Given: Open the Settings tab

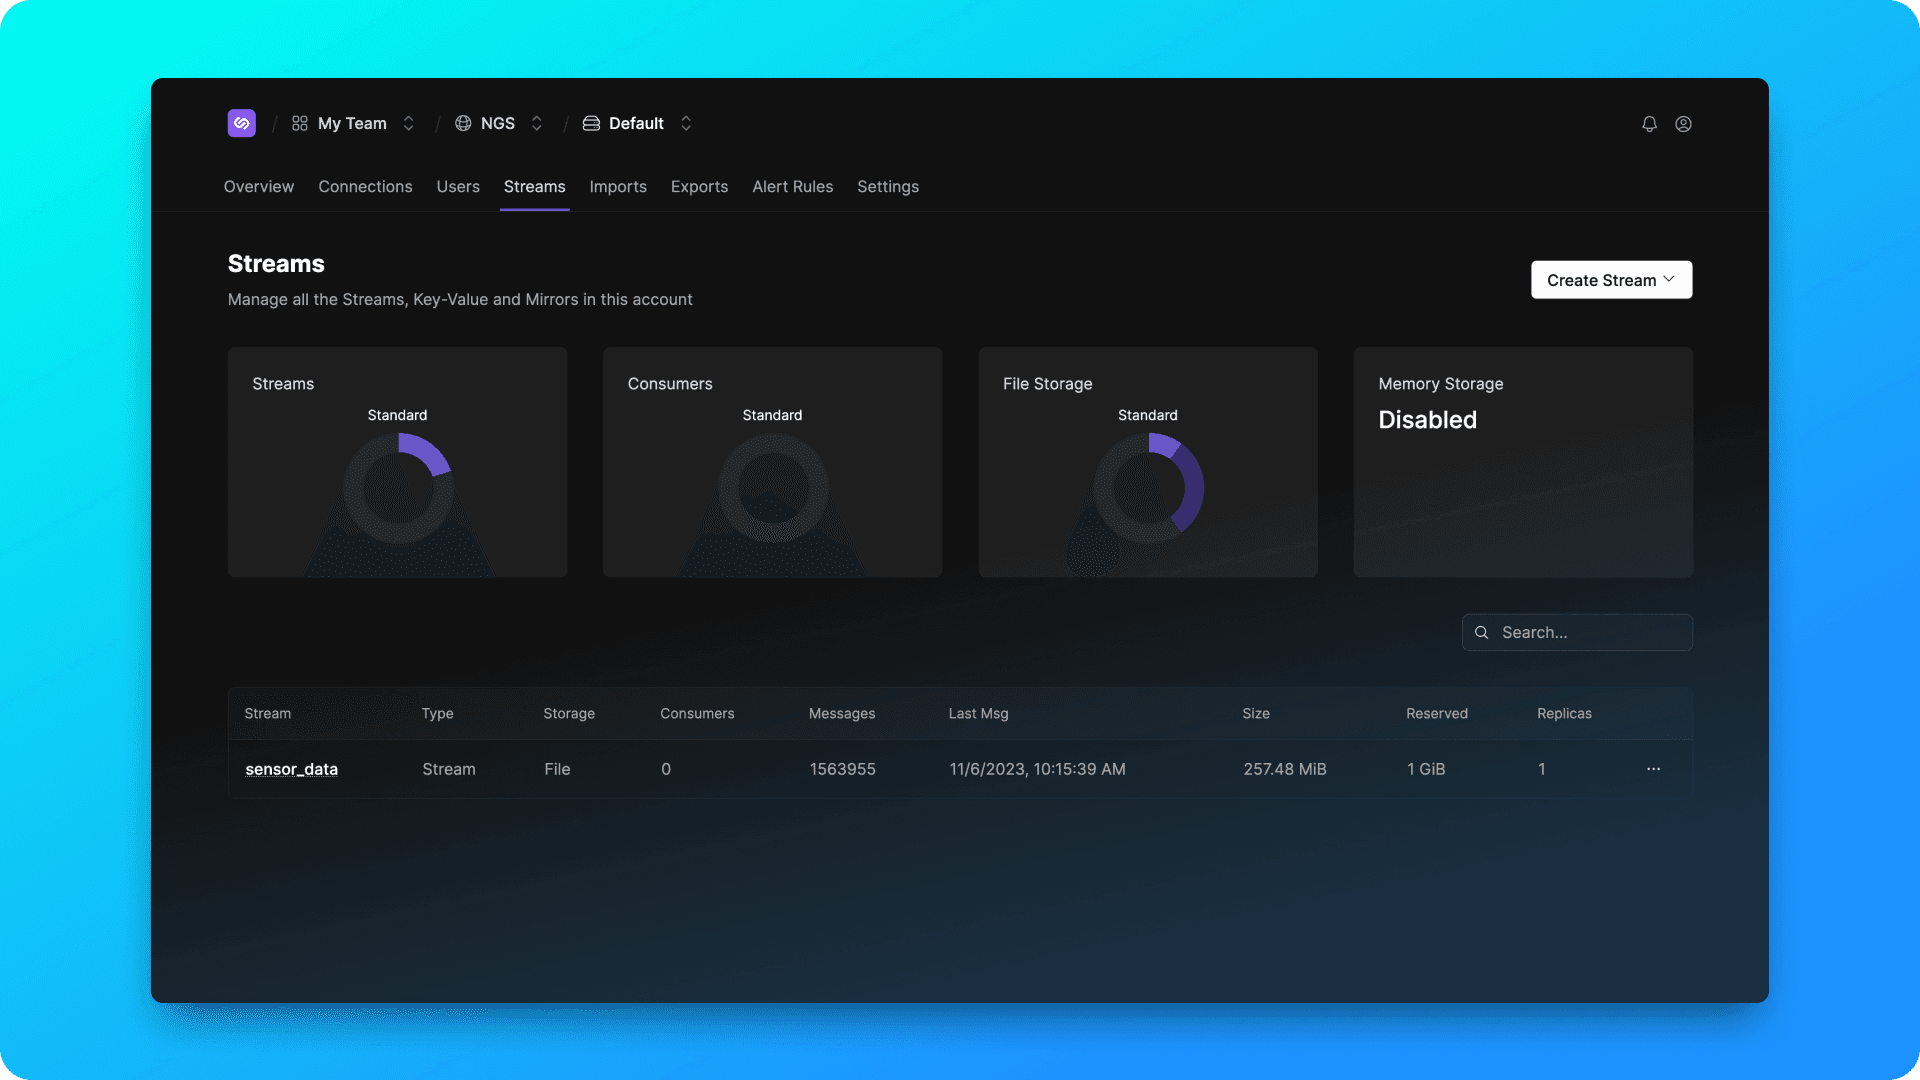Looking at the screenshot, I should 887,187.
